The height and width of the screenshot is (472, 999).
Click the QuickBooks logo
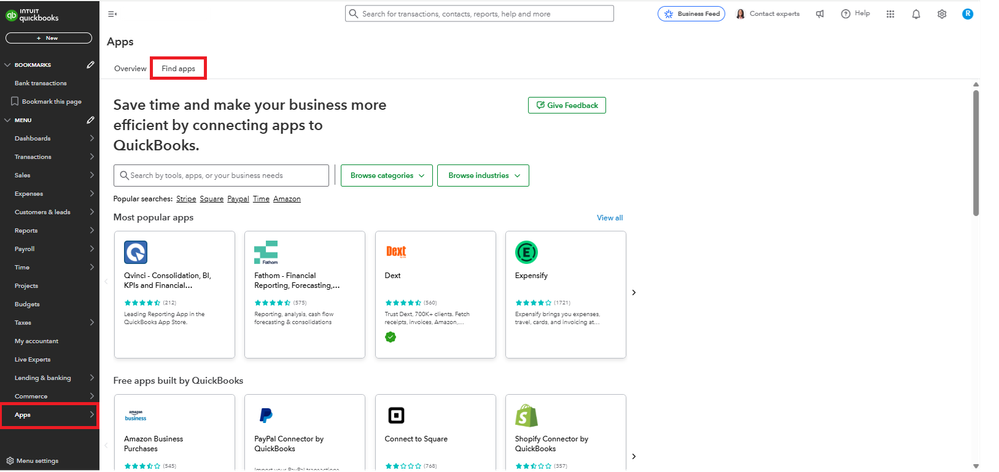(x=32, y=15)
